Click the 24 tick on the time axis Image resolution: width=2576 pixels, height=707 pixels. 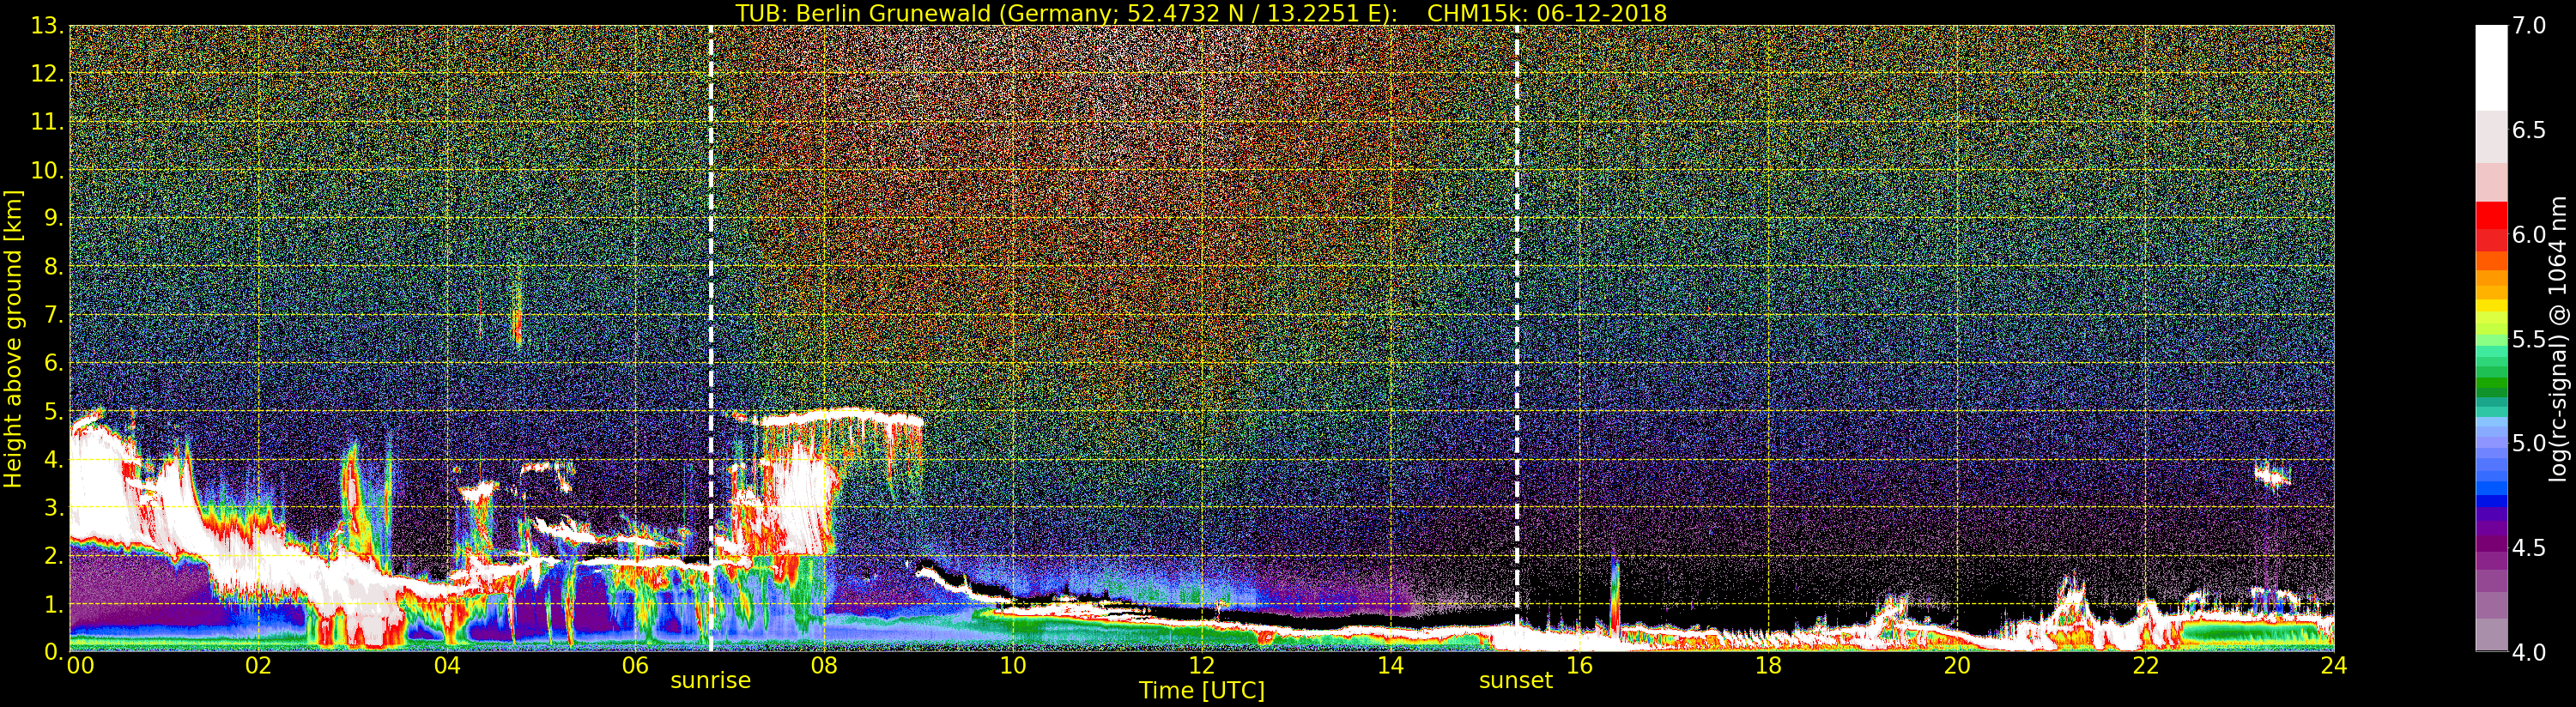click(2333, 665)
